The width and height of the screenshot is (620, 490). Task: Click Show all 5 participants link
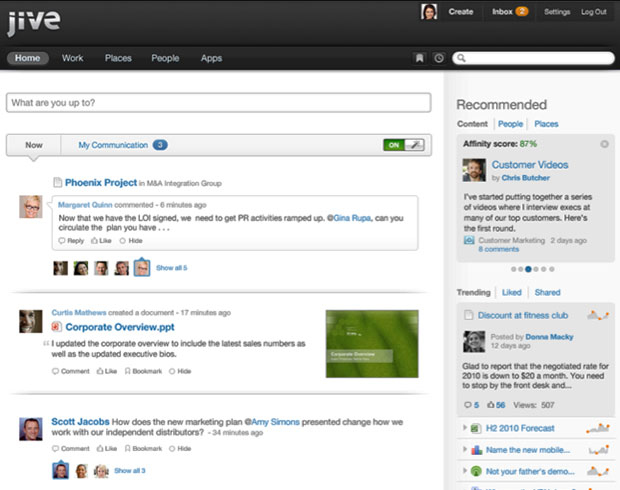pyautogui.click(x=171, y=268)
